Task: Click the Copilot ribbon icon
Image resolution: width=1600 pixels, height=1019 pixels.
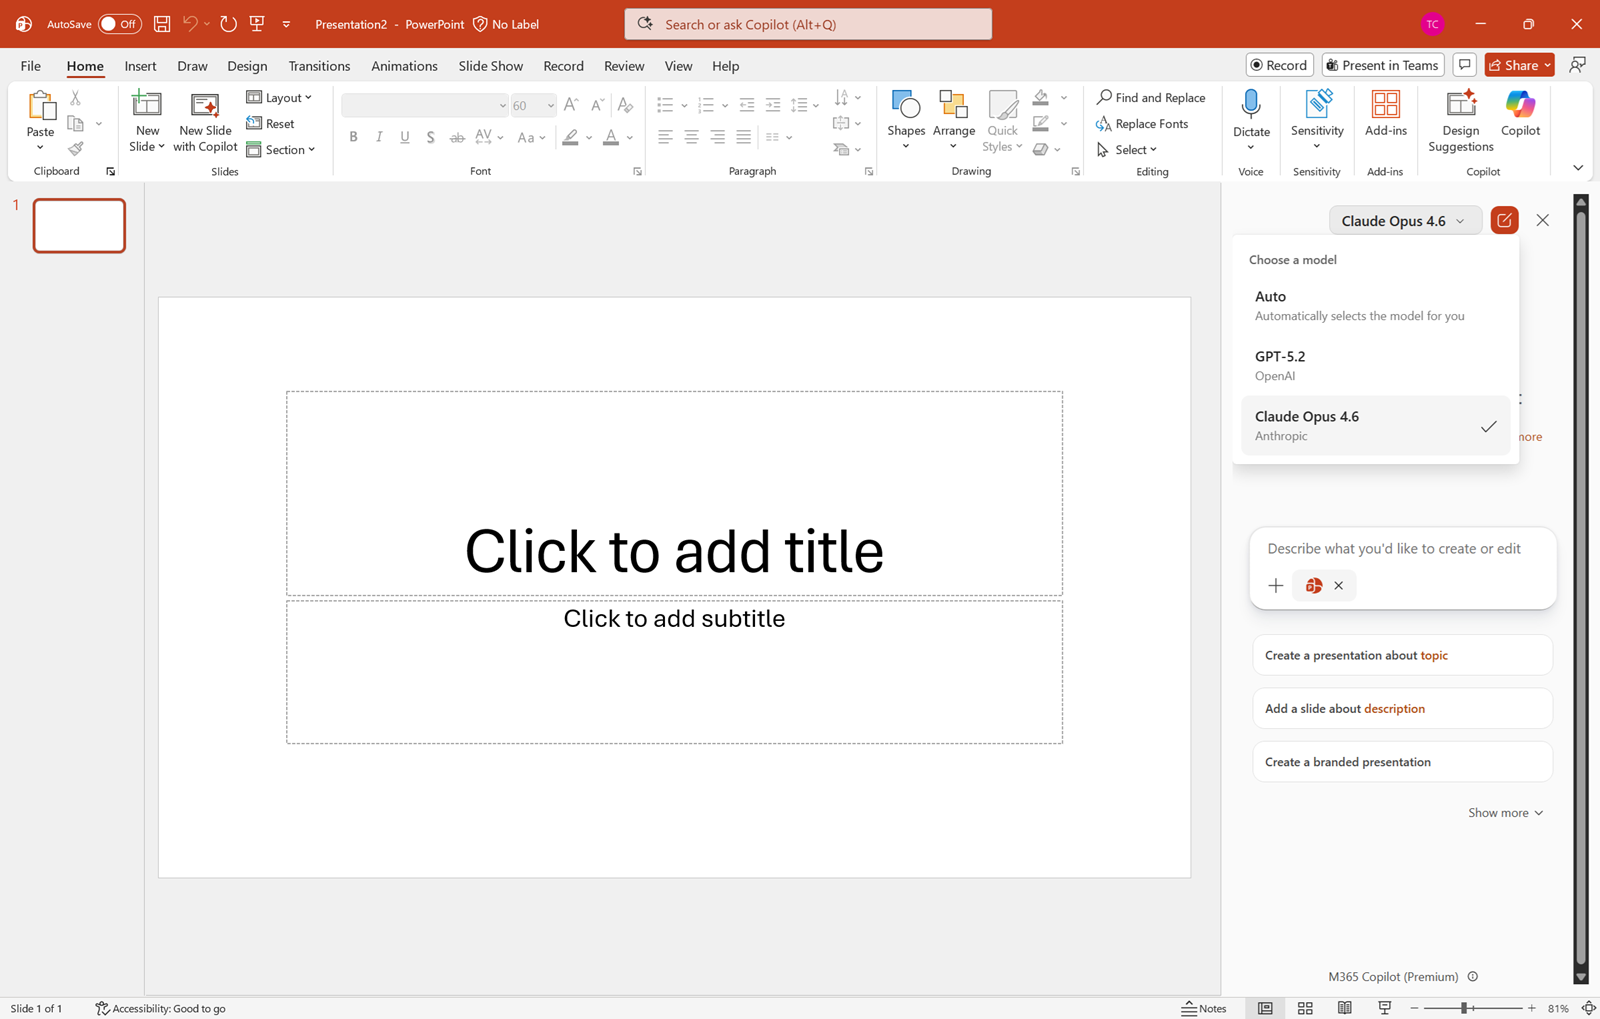Action: 1520,113
